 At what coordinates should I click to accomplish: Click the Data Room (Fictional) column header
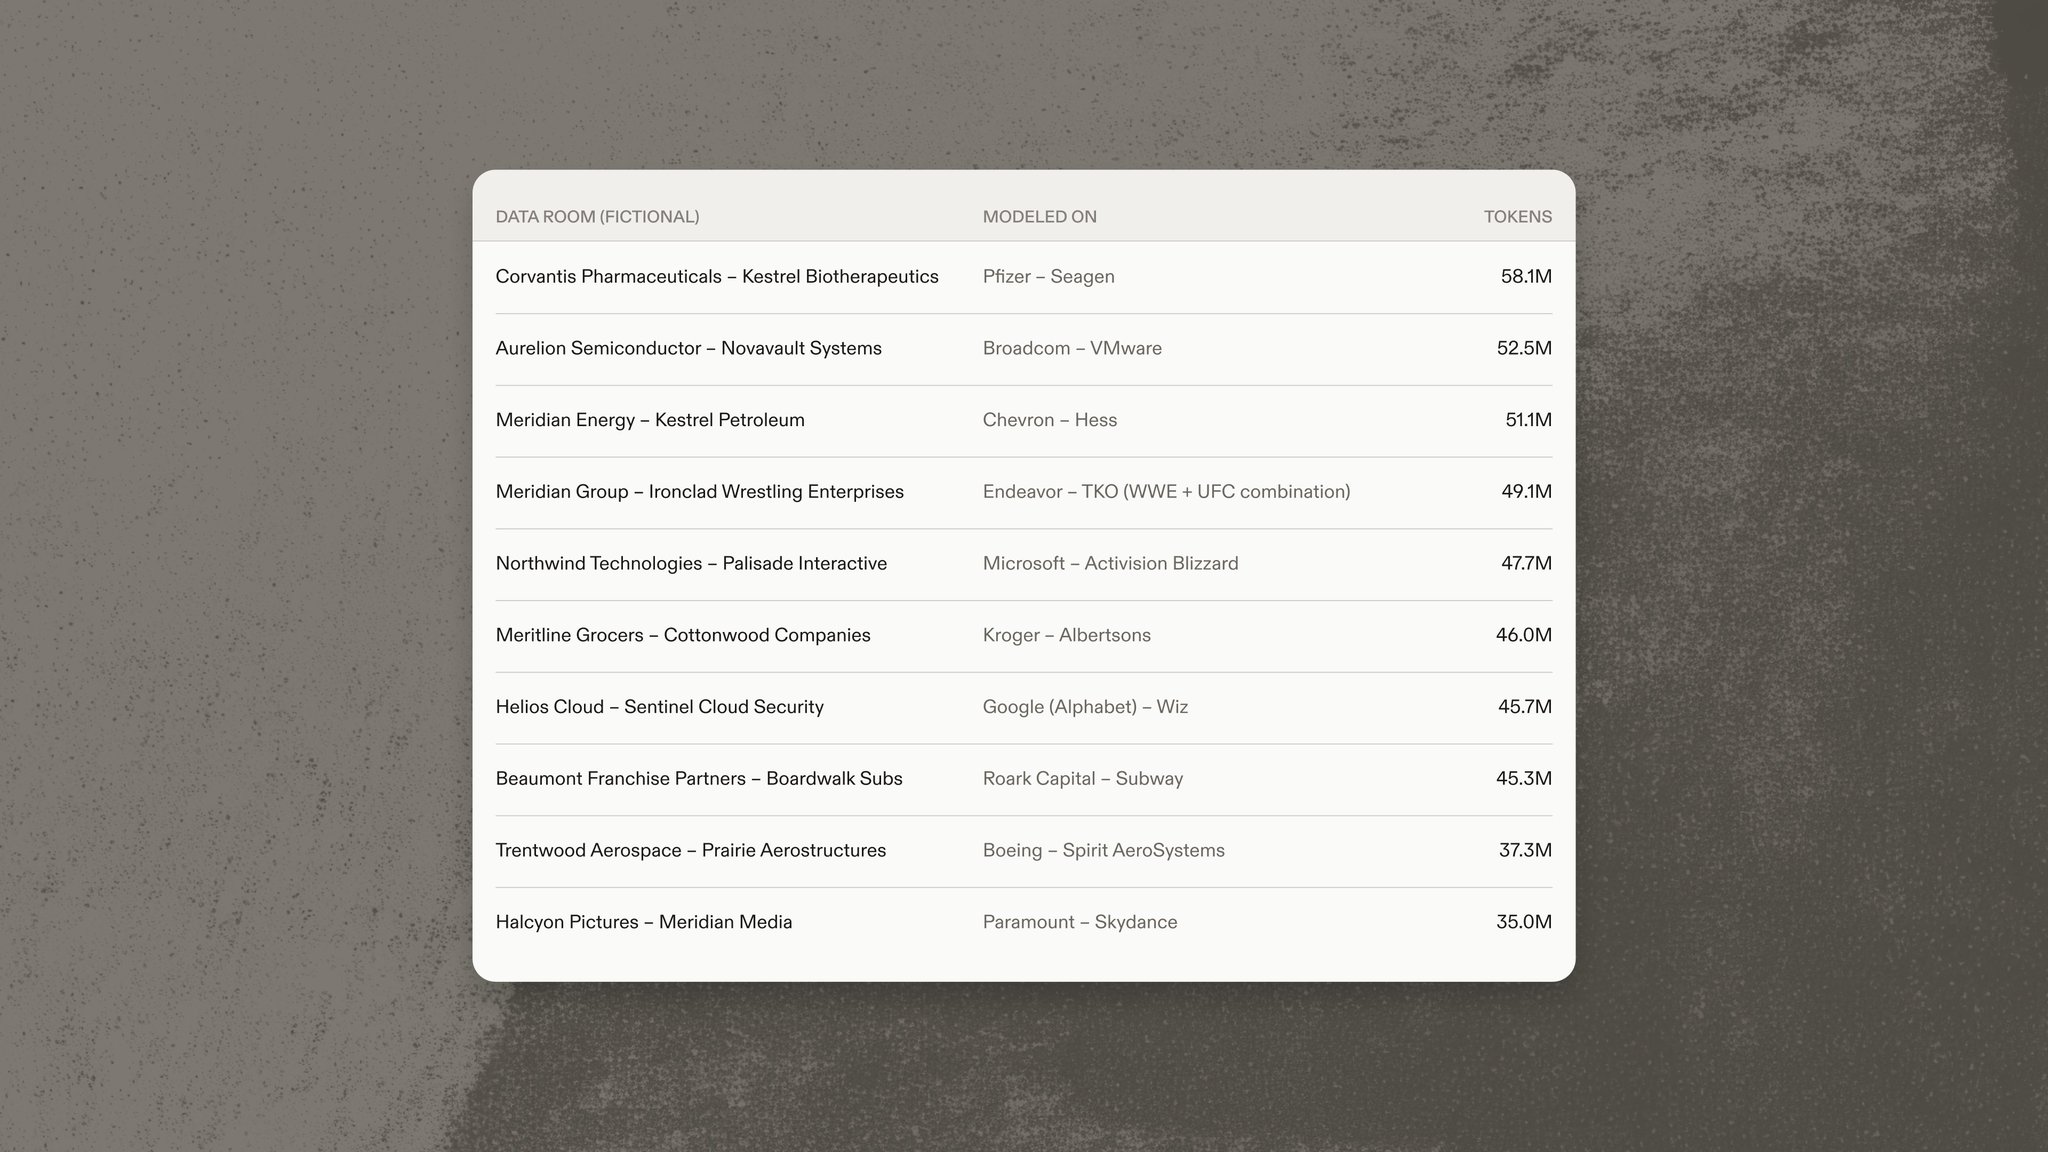point(597,217)
